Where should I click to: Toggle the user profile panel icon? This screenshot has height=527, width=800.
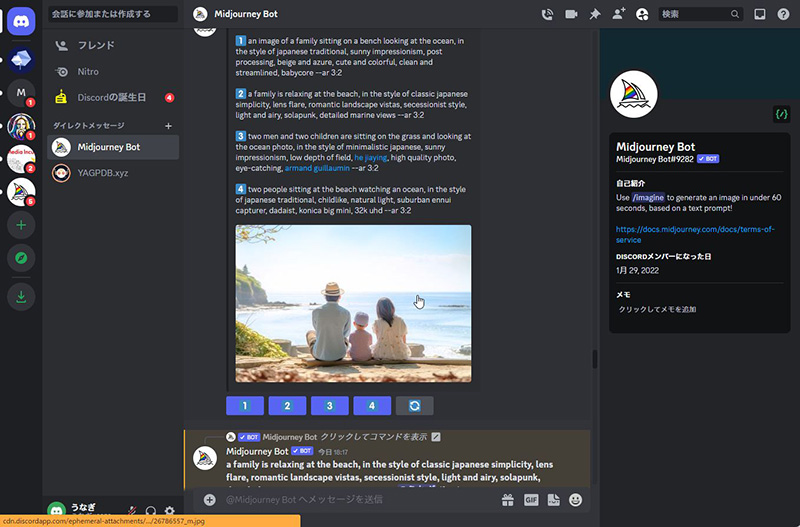coord(642,14)
